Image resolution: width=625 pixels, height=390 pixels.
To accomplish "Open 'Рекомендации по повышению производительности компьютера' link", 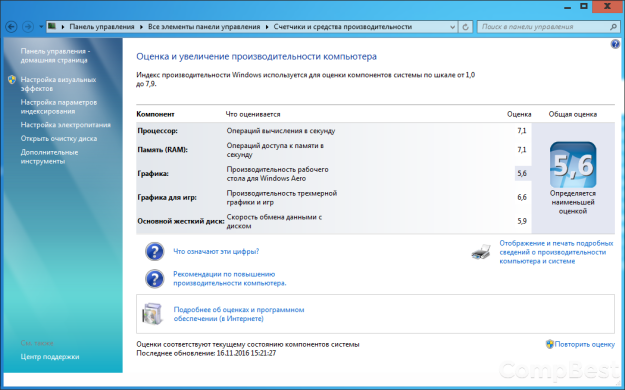I will pos(230,278).
